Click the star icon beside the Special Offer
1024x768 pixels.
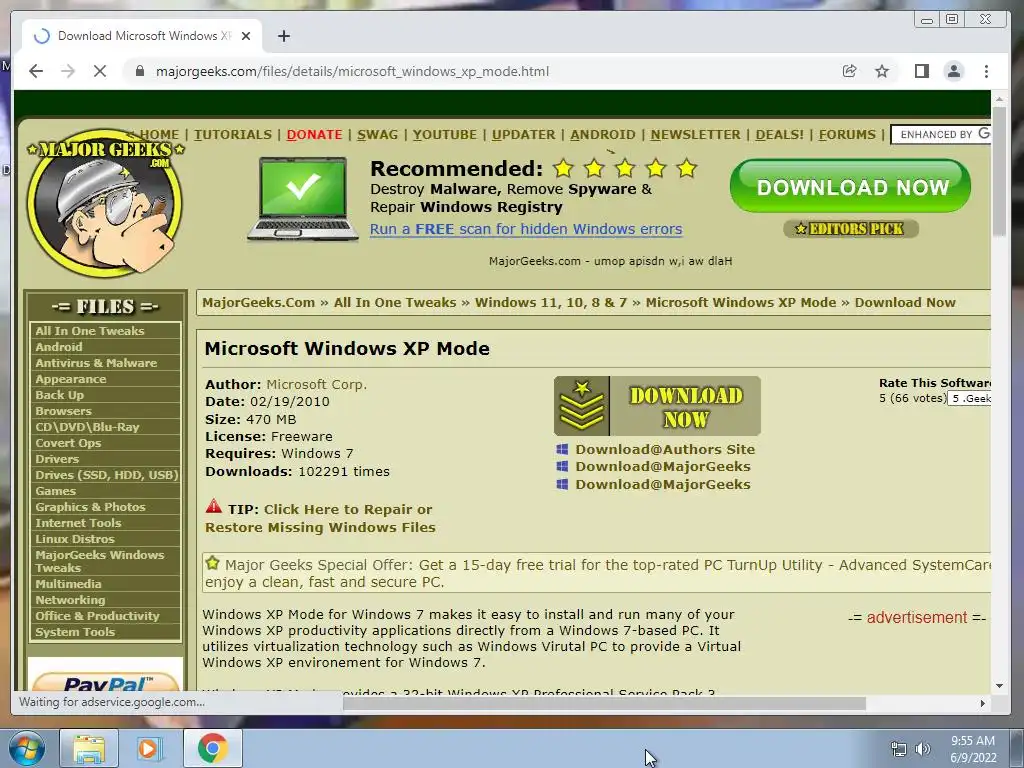[212, 562]
